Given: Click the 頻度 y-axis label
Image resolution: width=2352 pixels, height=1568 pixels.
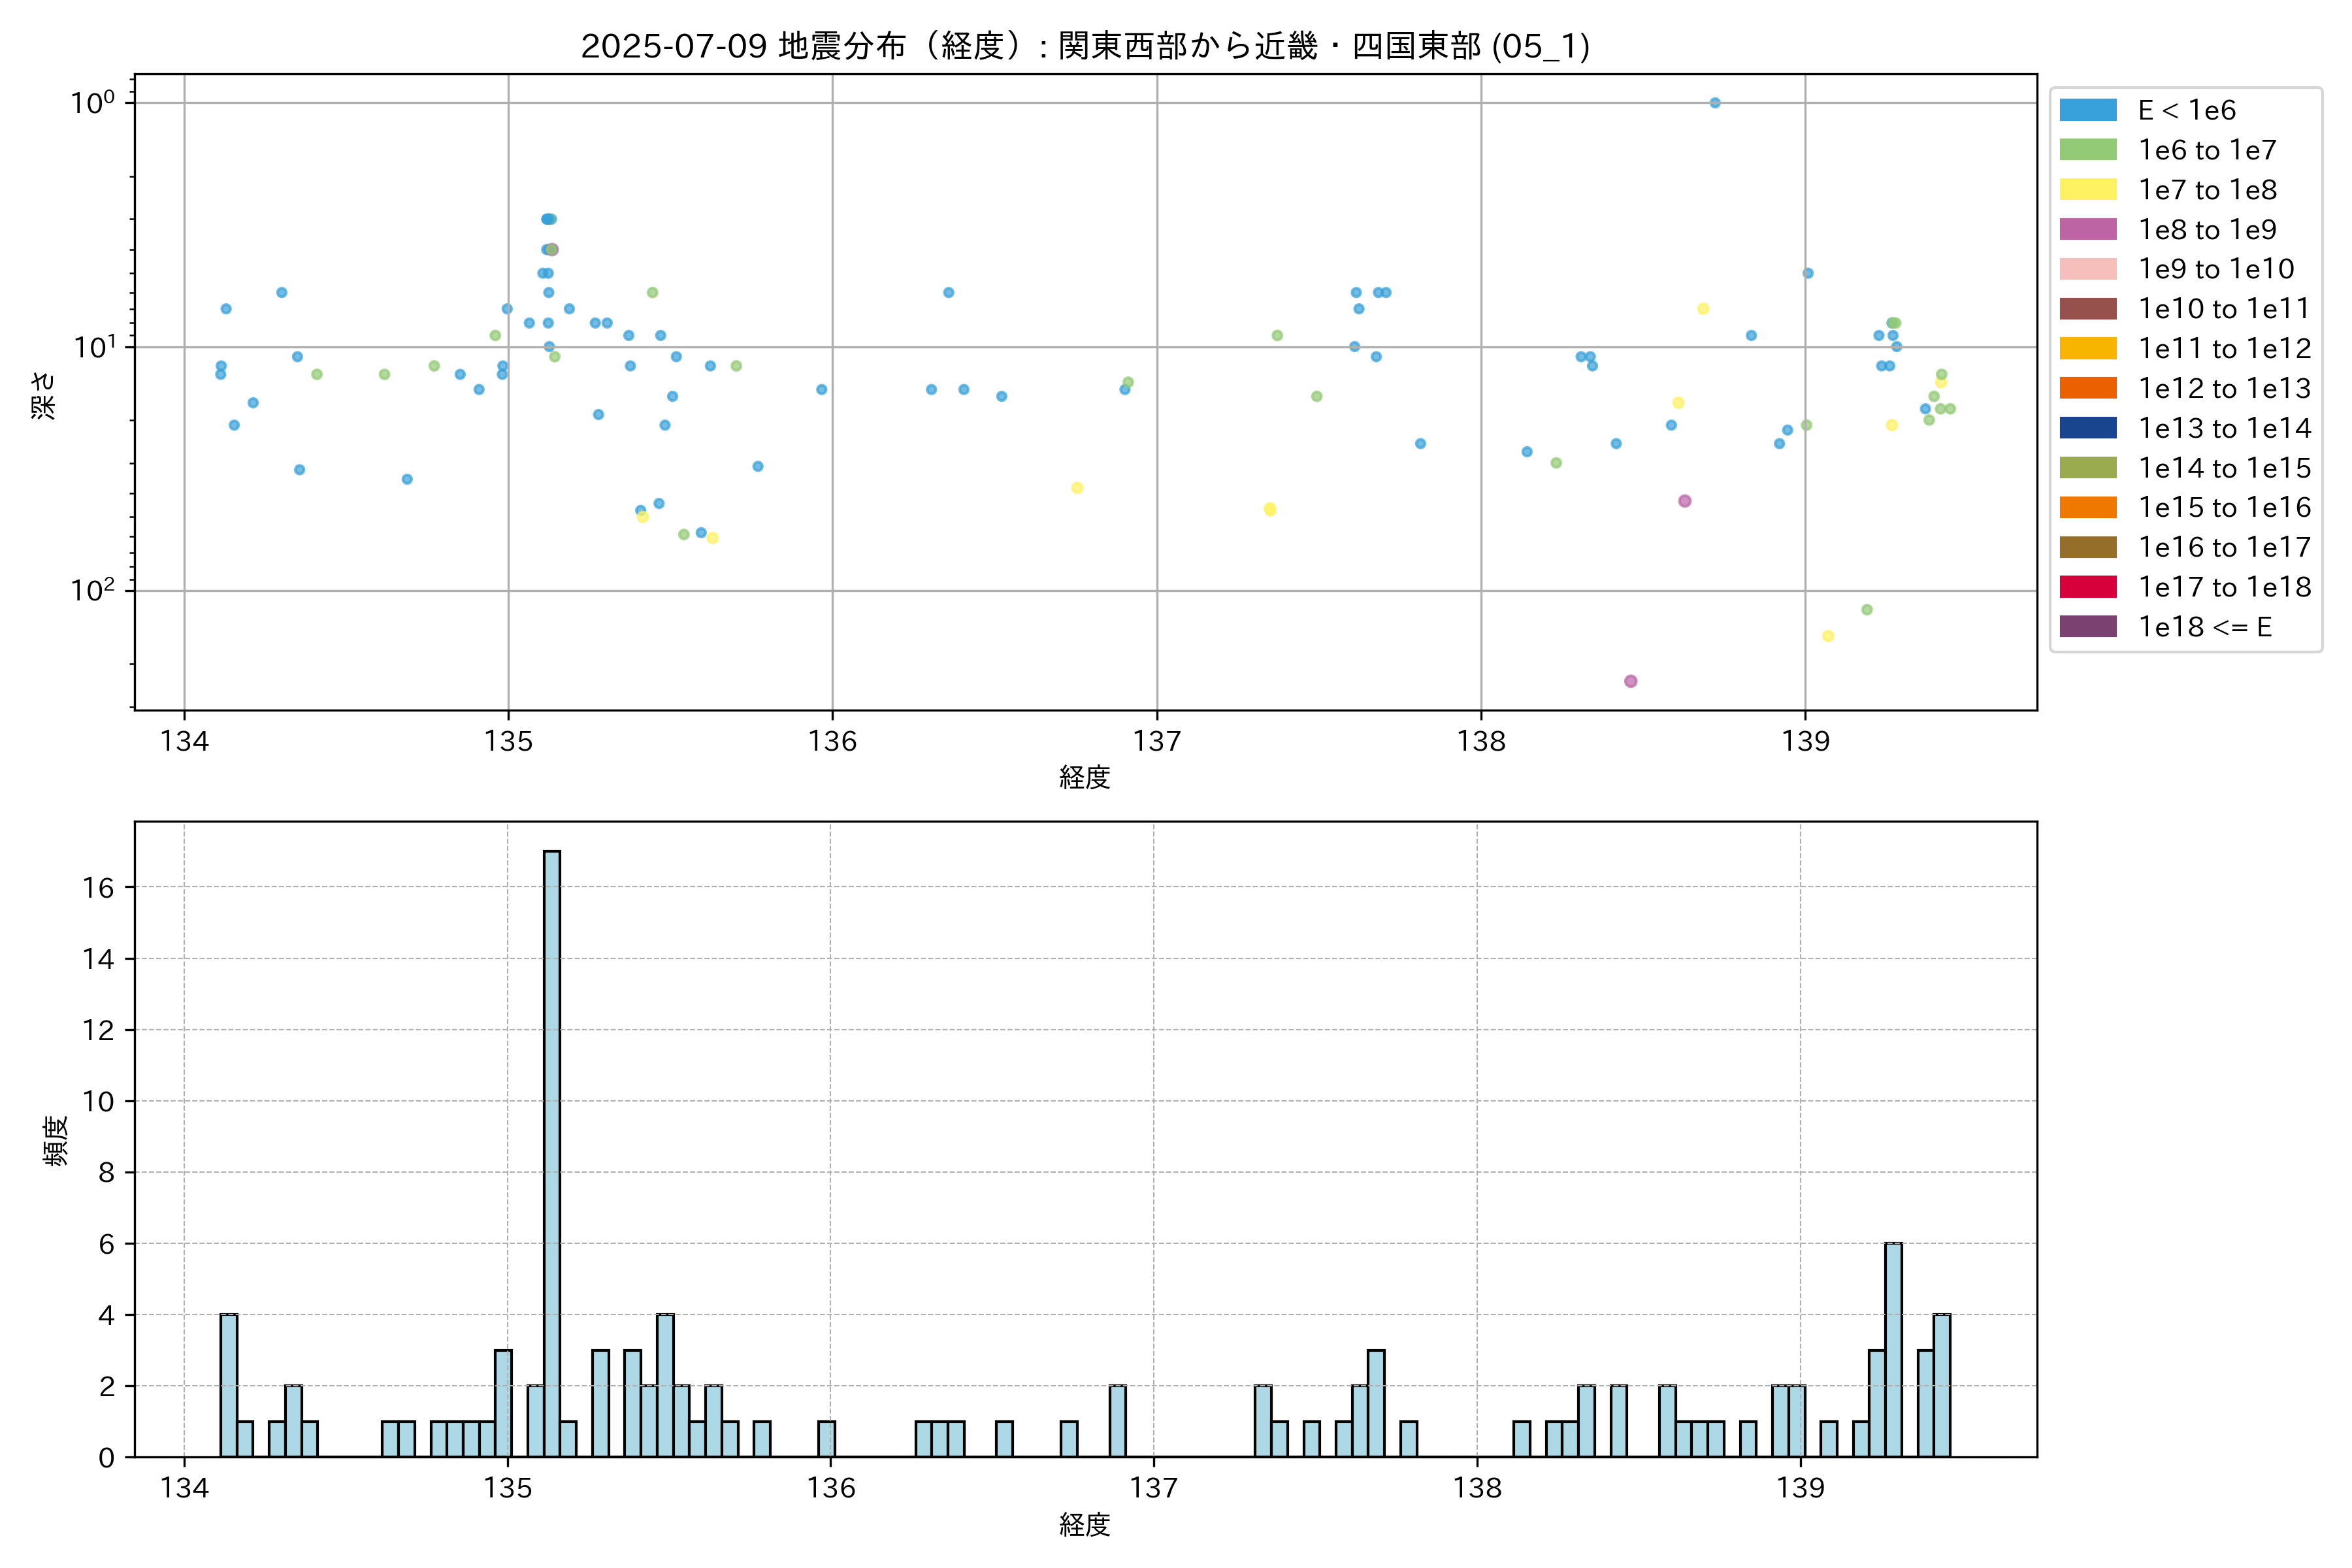Looking at the screenshot, I should pos(56,1140).
